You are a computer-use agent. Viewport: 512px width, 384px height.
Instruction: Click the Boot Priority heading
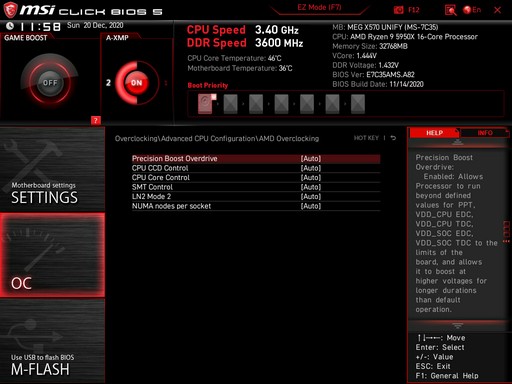click(208, 85)
